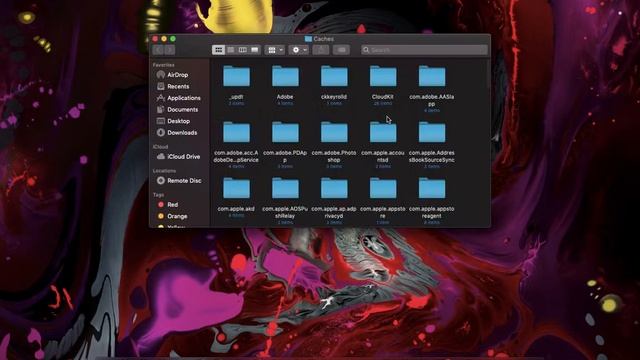Screen dimensions: 640x360
Task: Open Recents in the sidebar
Action: (178, 86)
